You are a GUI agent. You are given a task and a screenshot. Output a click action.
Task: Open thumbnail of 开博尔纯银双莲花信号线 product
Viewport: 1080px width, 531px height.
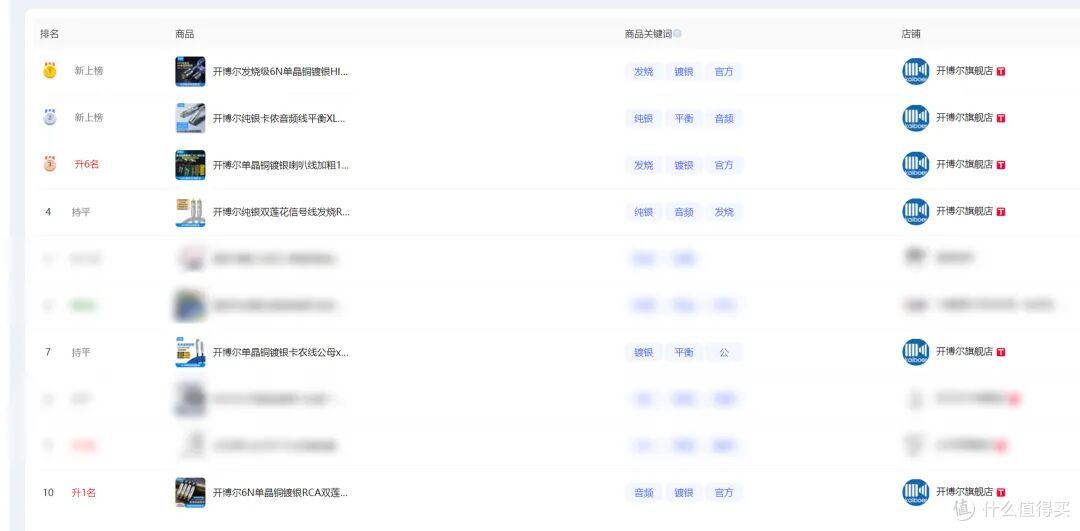(190, 211)
